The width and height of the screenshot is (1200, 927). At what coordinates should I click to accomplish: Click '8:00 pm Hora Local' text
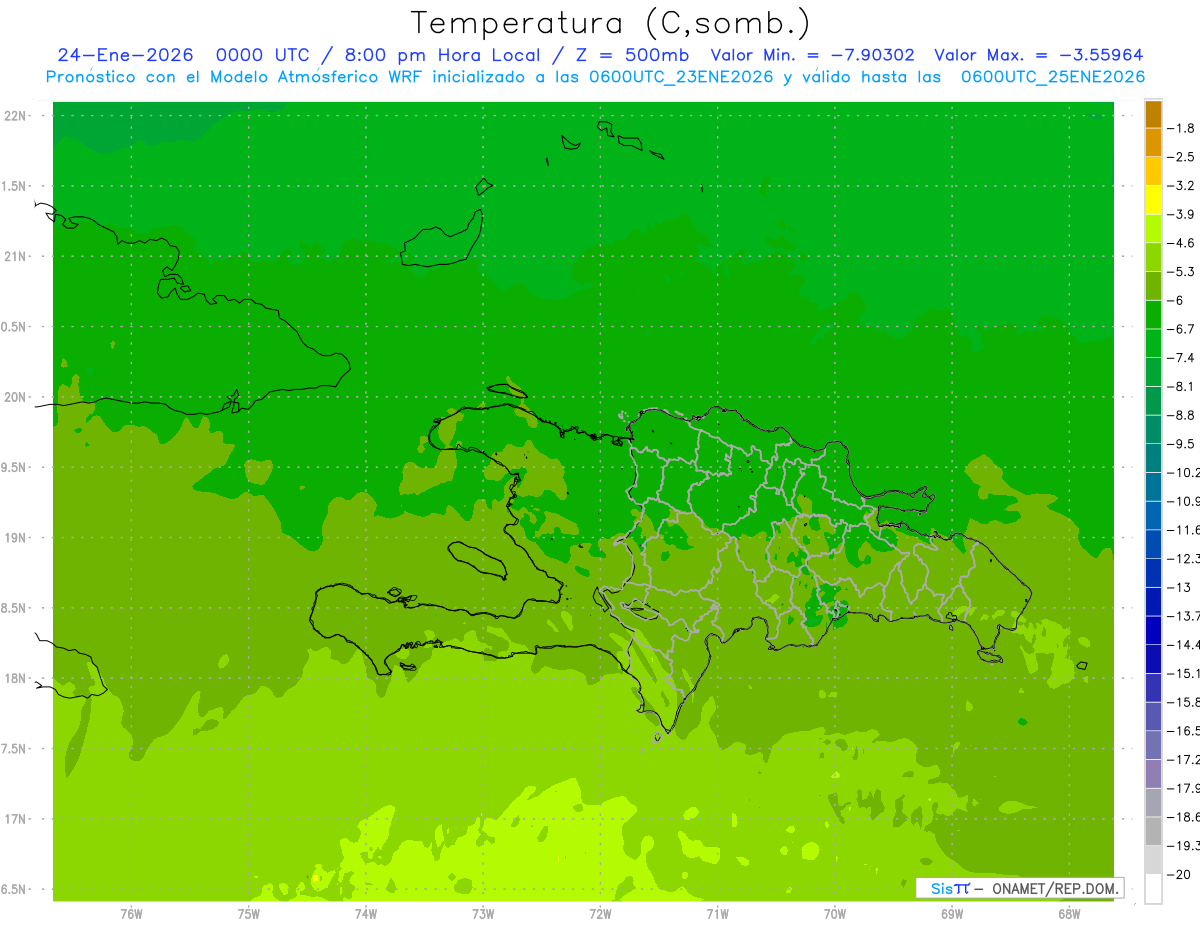444,55
